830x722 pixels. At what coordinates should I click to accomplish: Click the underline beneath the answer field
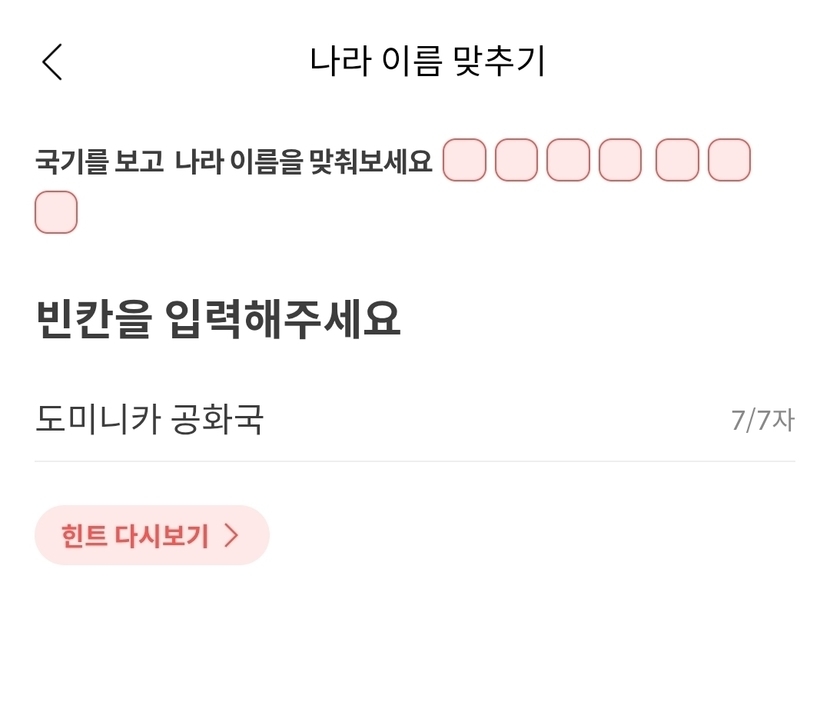(x=415, y=461)
